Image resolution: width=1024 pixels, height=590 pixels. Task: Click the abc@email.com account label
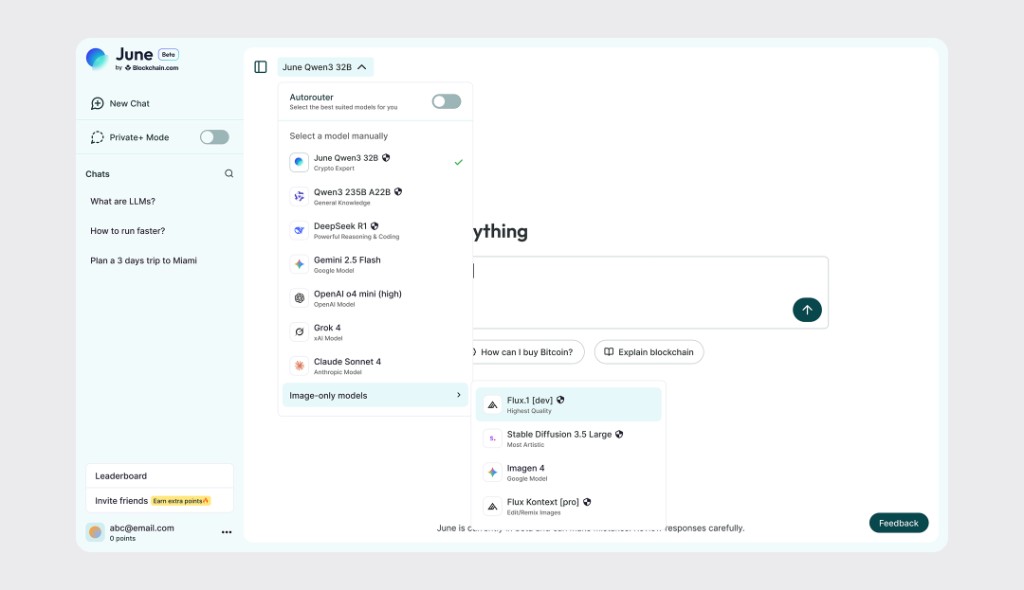pyautogui.click(x=142, y=528)
